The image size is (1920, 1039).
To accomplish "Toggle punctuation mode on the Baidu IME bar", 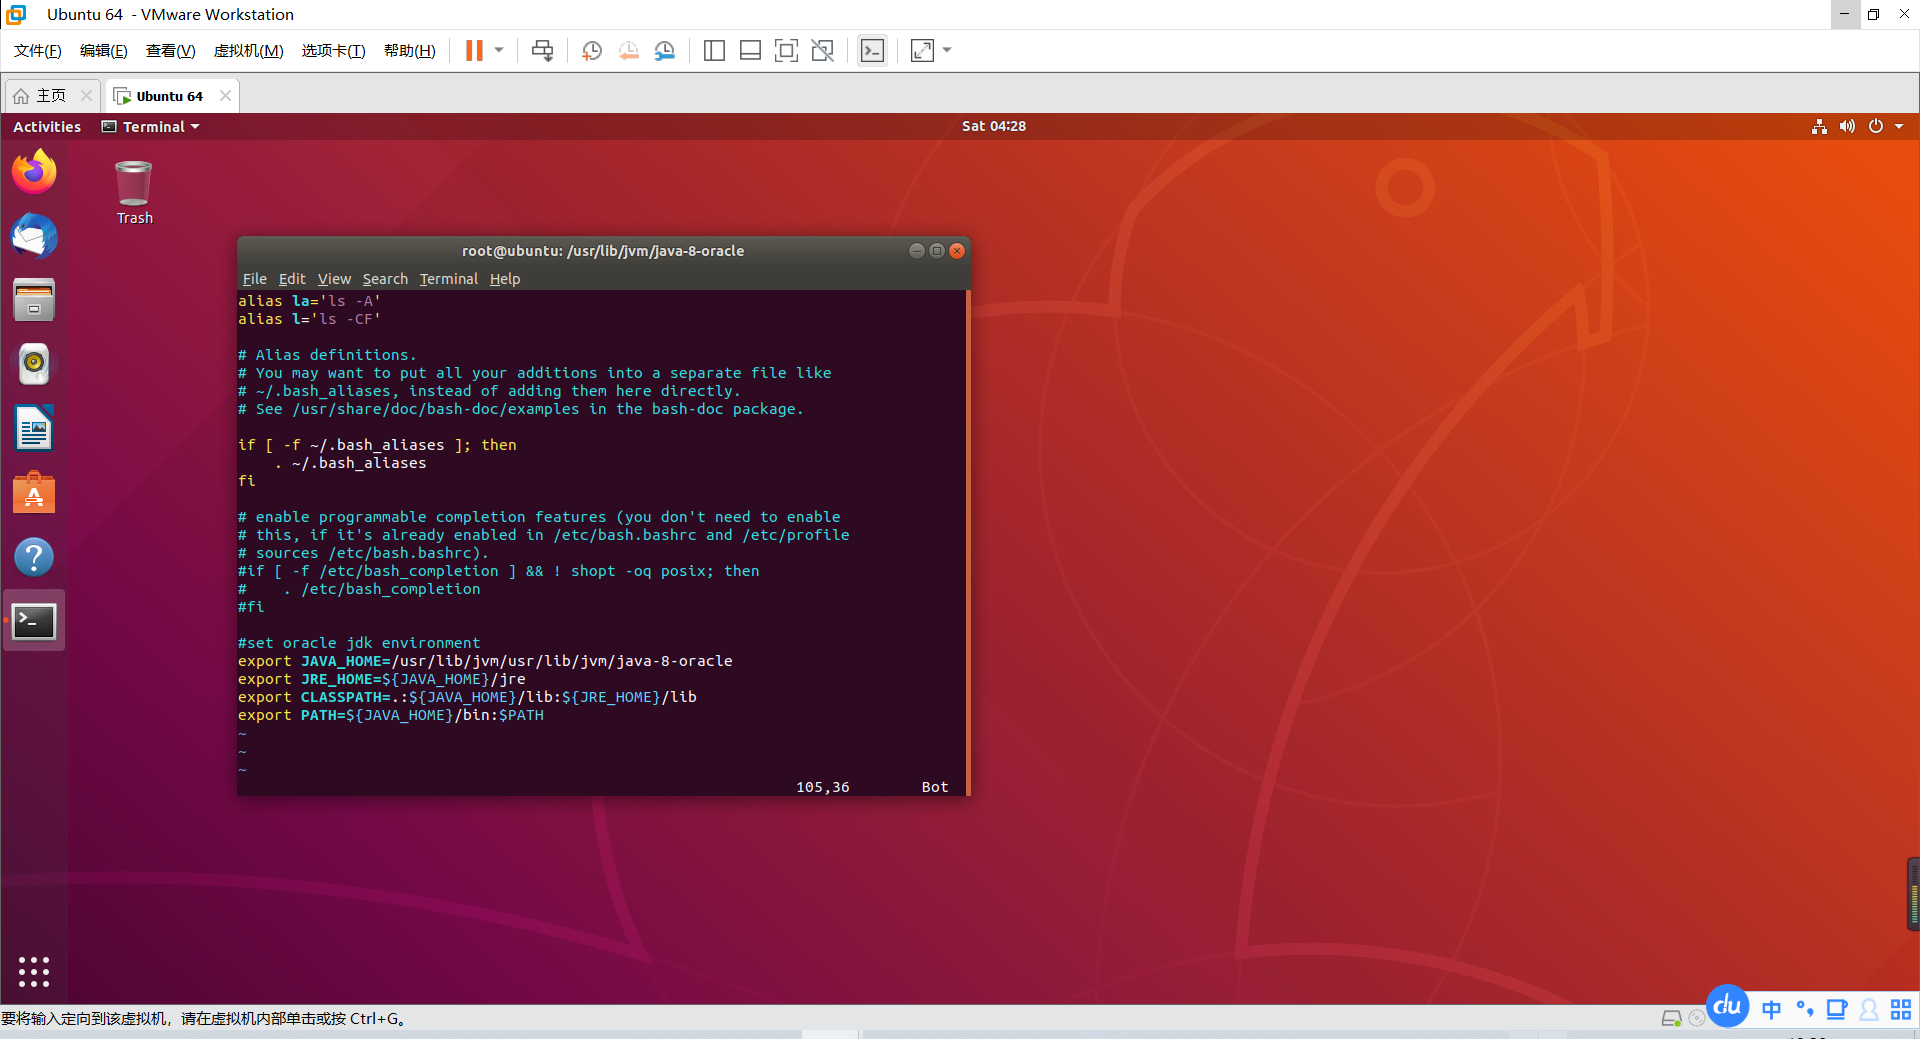I will (1803, 1011).
